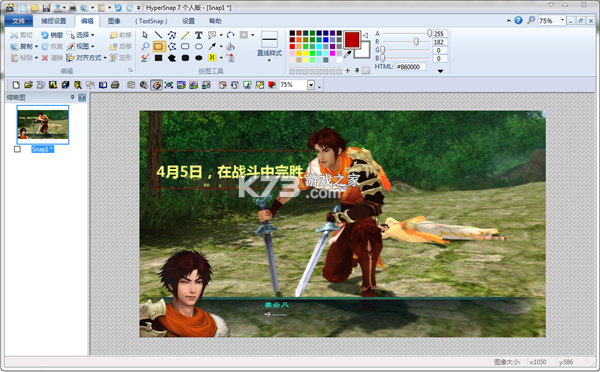This screenshot has width=600, height=372.
Task: Pick the eyedropper color picker
Action: (x=347, y=55)
